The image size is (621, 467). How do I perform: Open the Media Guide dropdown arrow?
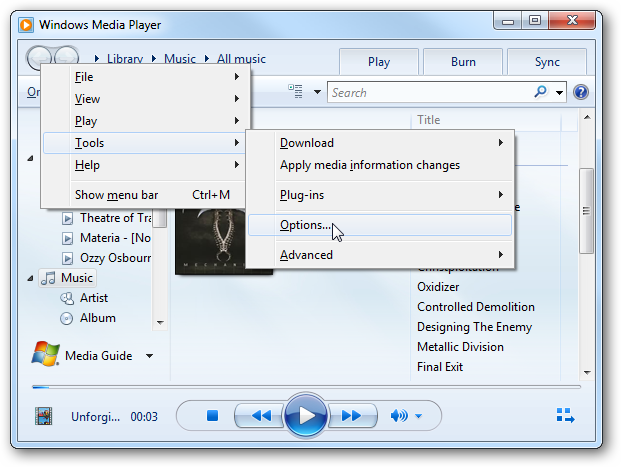point(149,356)
